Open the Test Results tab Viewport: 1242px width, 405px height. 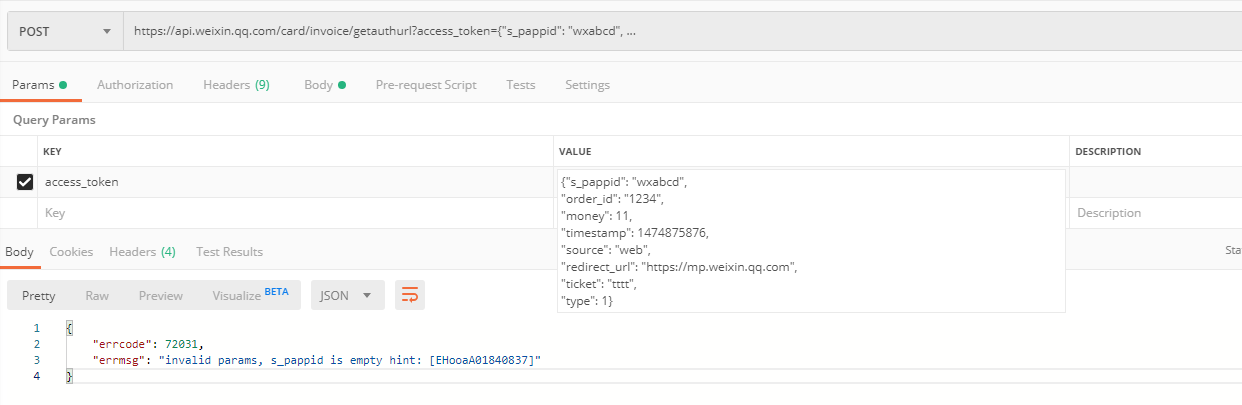[x=229, y=252]
